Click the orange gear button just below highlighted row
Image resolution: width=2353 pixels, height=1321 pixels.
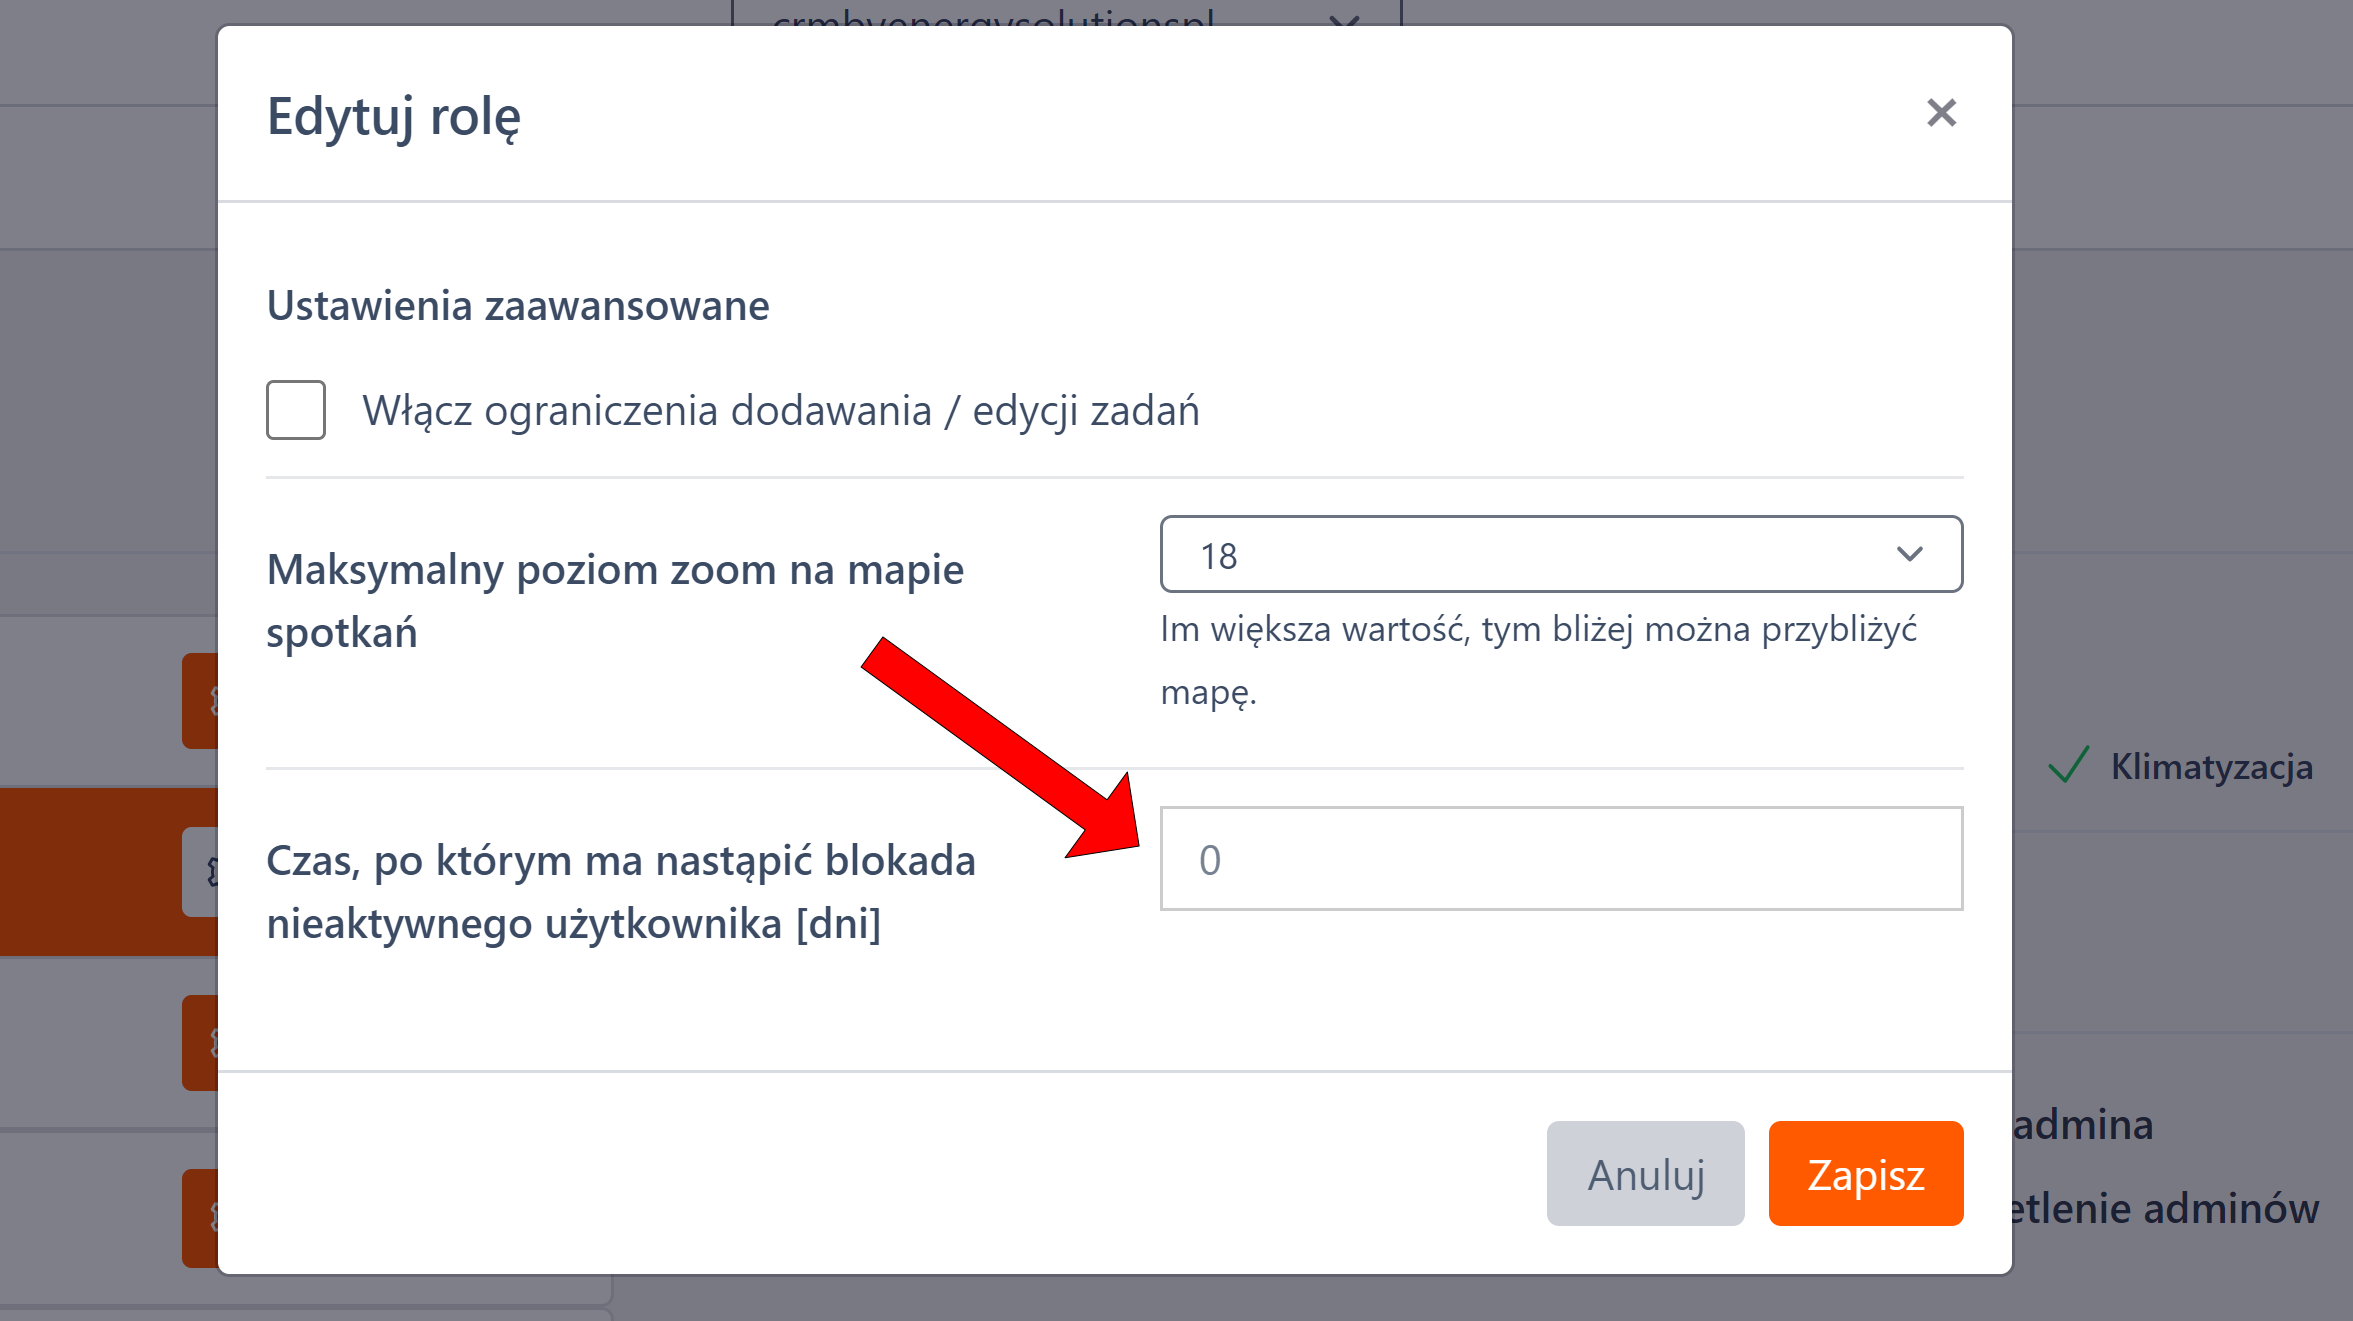201,1043
